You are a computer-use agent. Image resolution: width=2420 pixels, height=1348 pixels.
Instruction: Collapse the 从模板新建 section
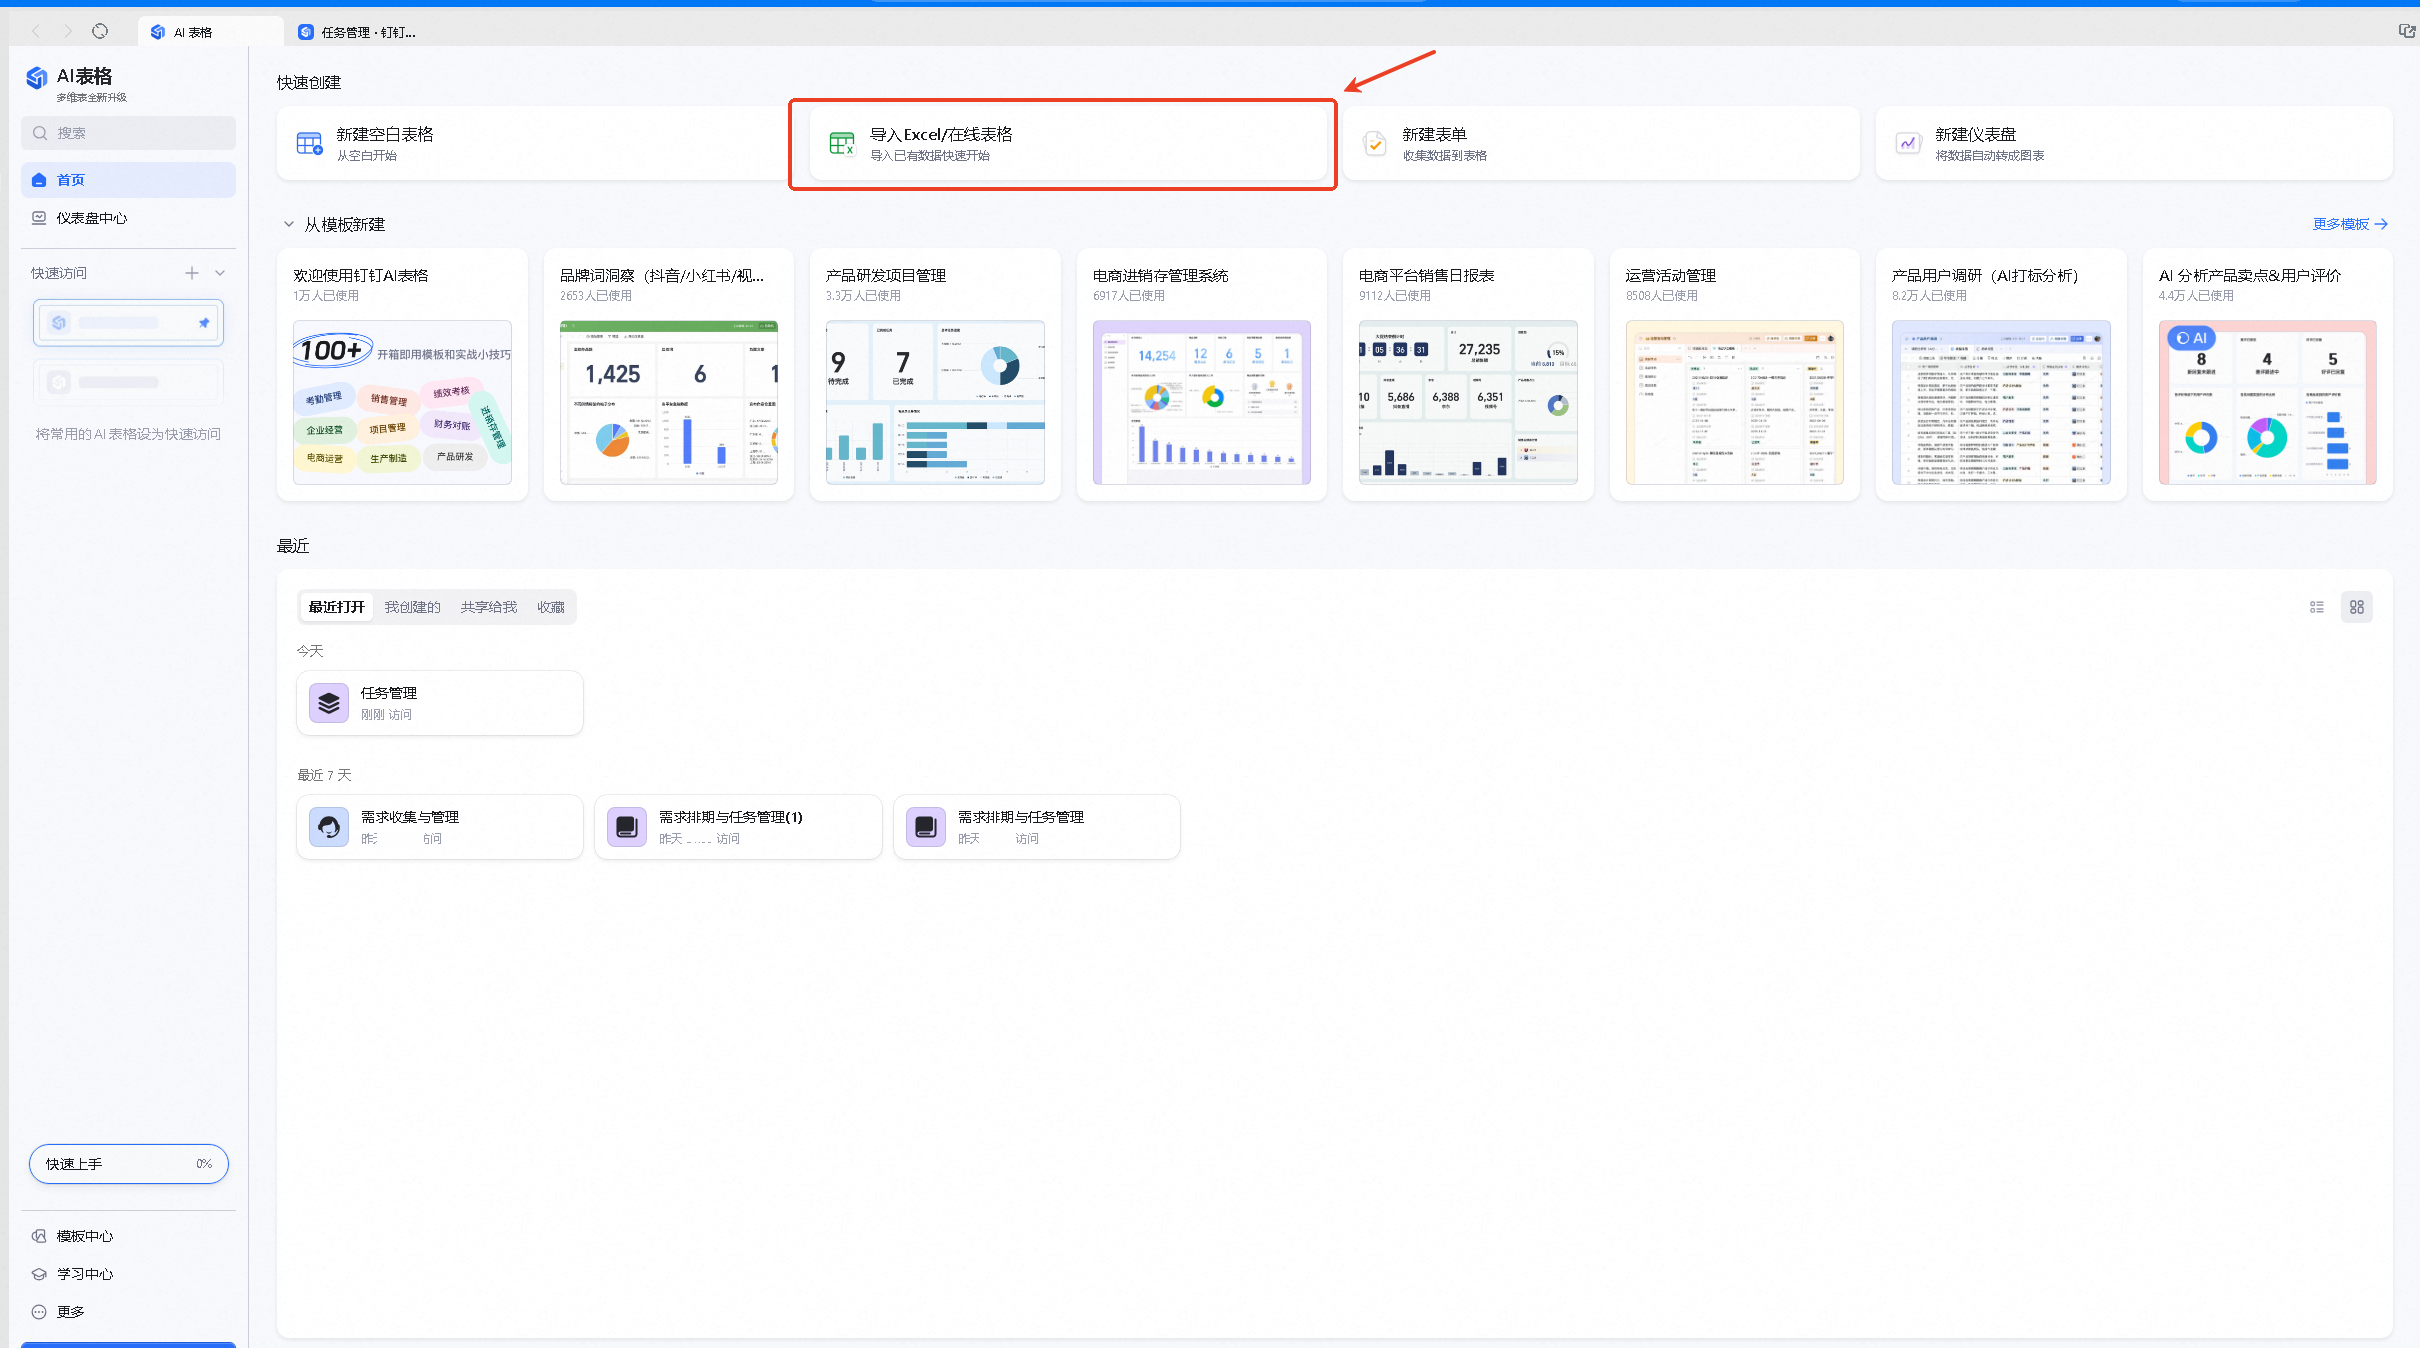289,225
